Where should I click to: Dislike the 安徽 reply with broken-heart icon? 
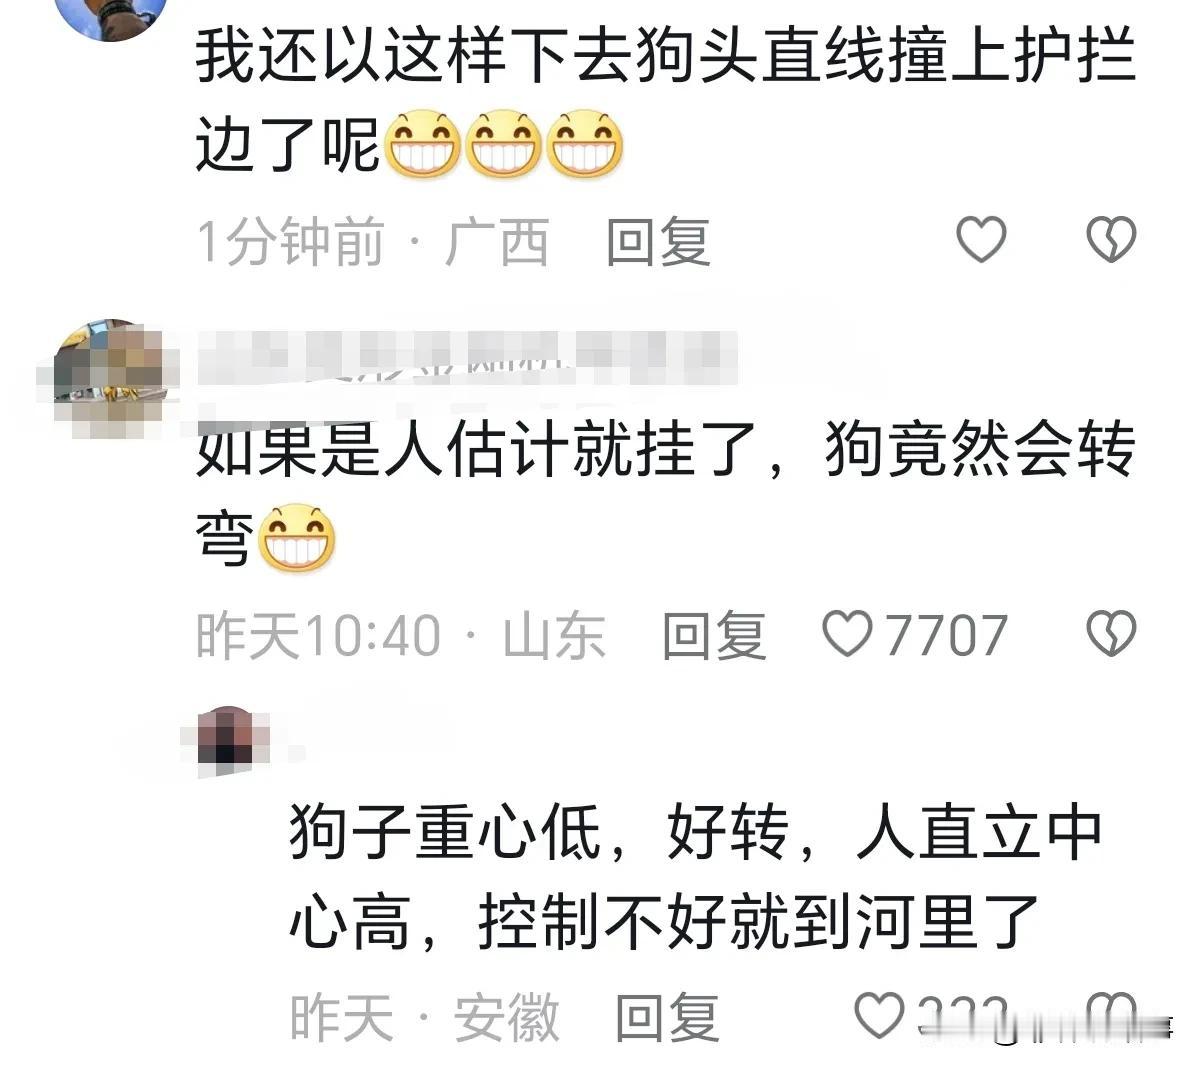click(x=1111, y=1016)
